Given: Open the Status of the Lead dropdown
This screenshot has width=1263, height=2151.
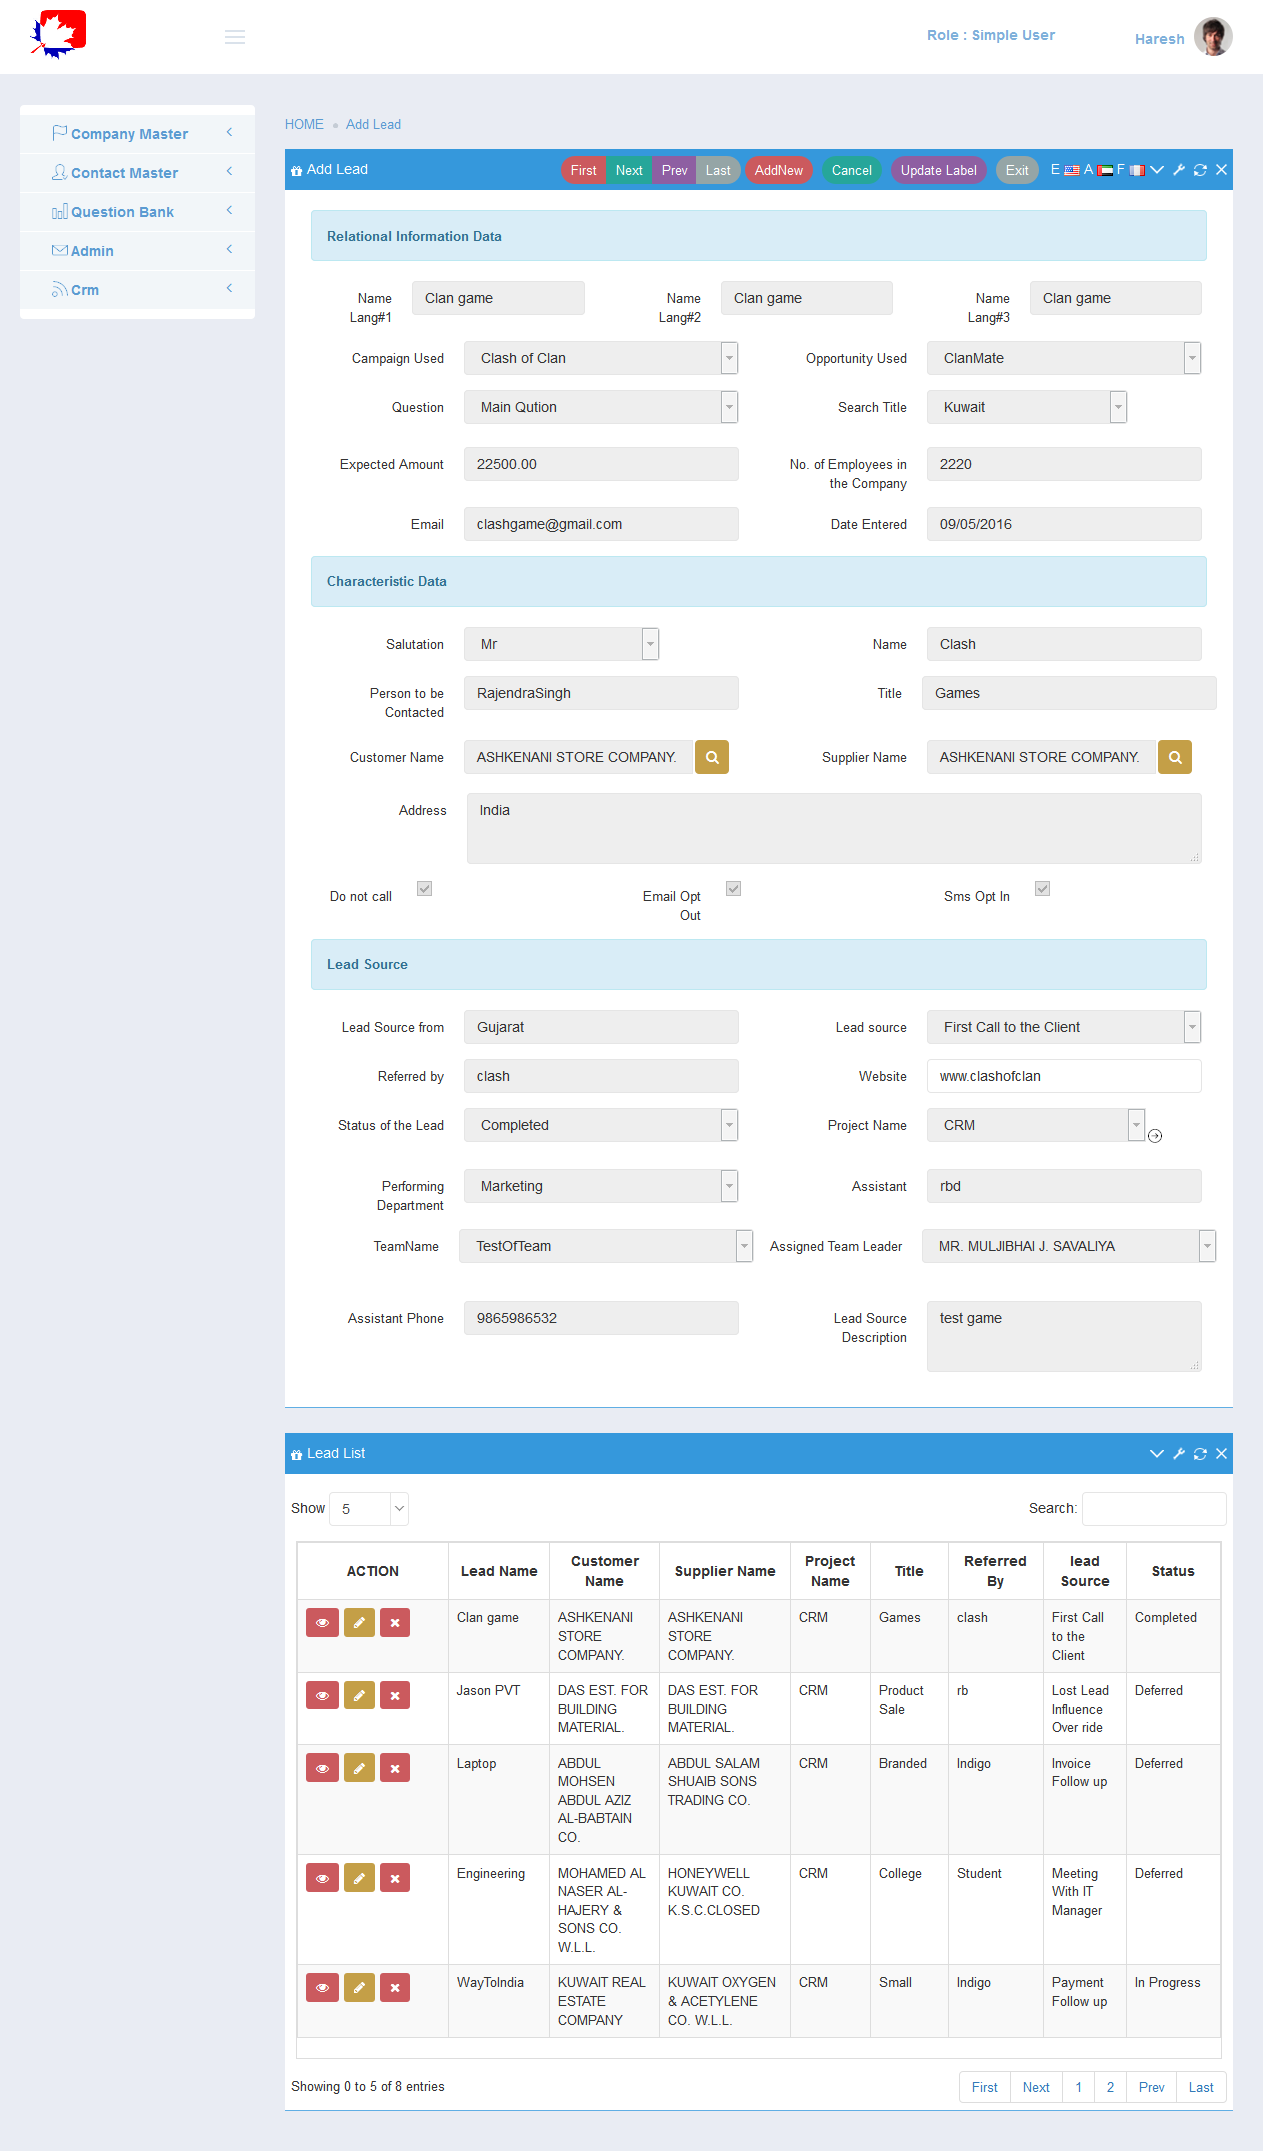Looking at the screenshot, I should coord(601,1125).
